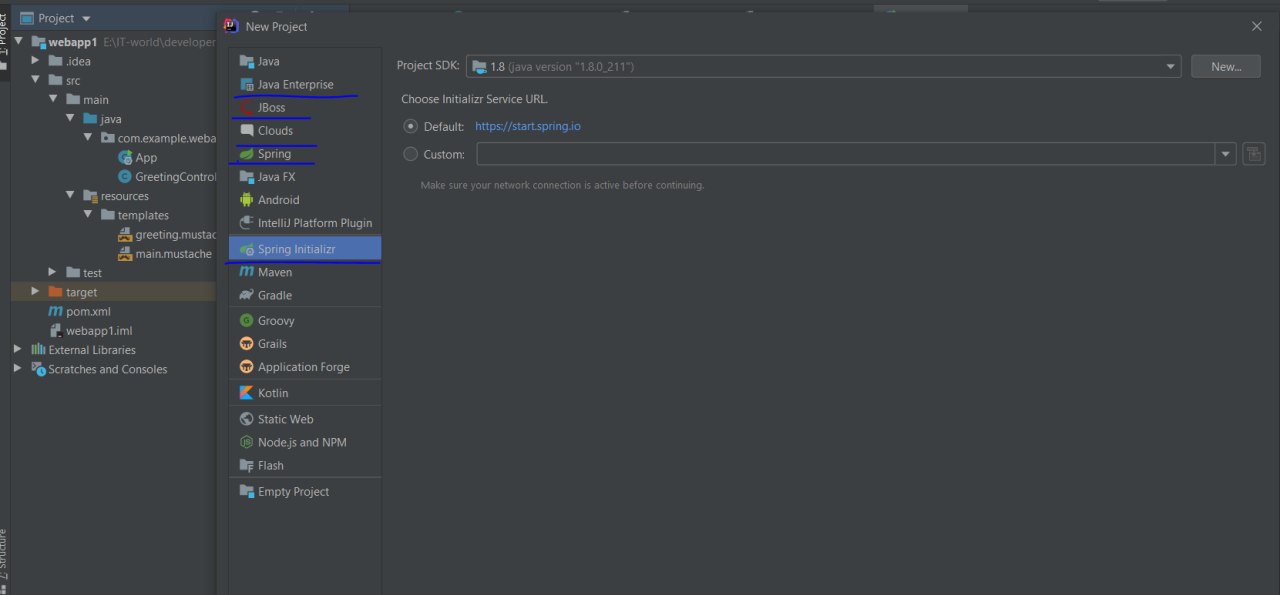
Task: Choose Gradle project type
Action: pos(305,295)
